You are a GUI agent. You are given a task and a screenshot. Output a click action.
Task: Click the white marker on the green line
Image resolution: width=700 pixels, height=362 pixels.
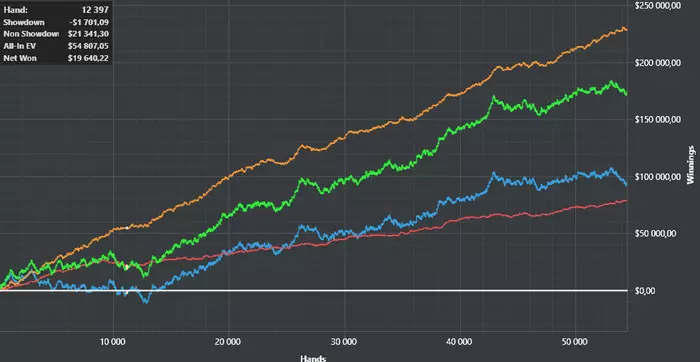coord(126,267)
